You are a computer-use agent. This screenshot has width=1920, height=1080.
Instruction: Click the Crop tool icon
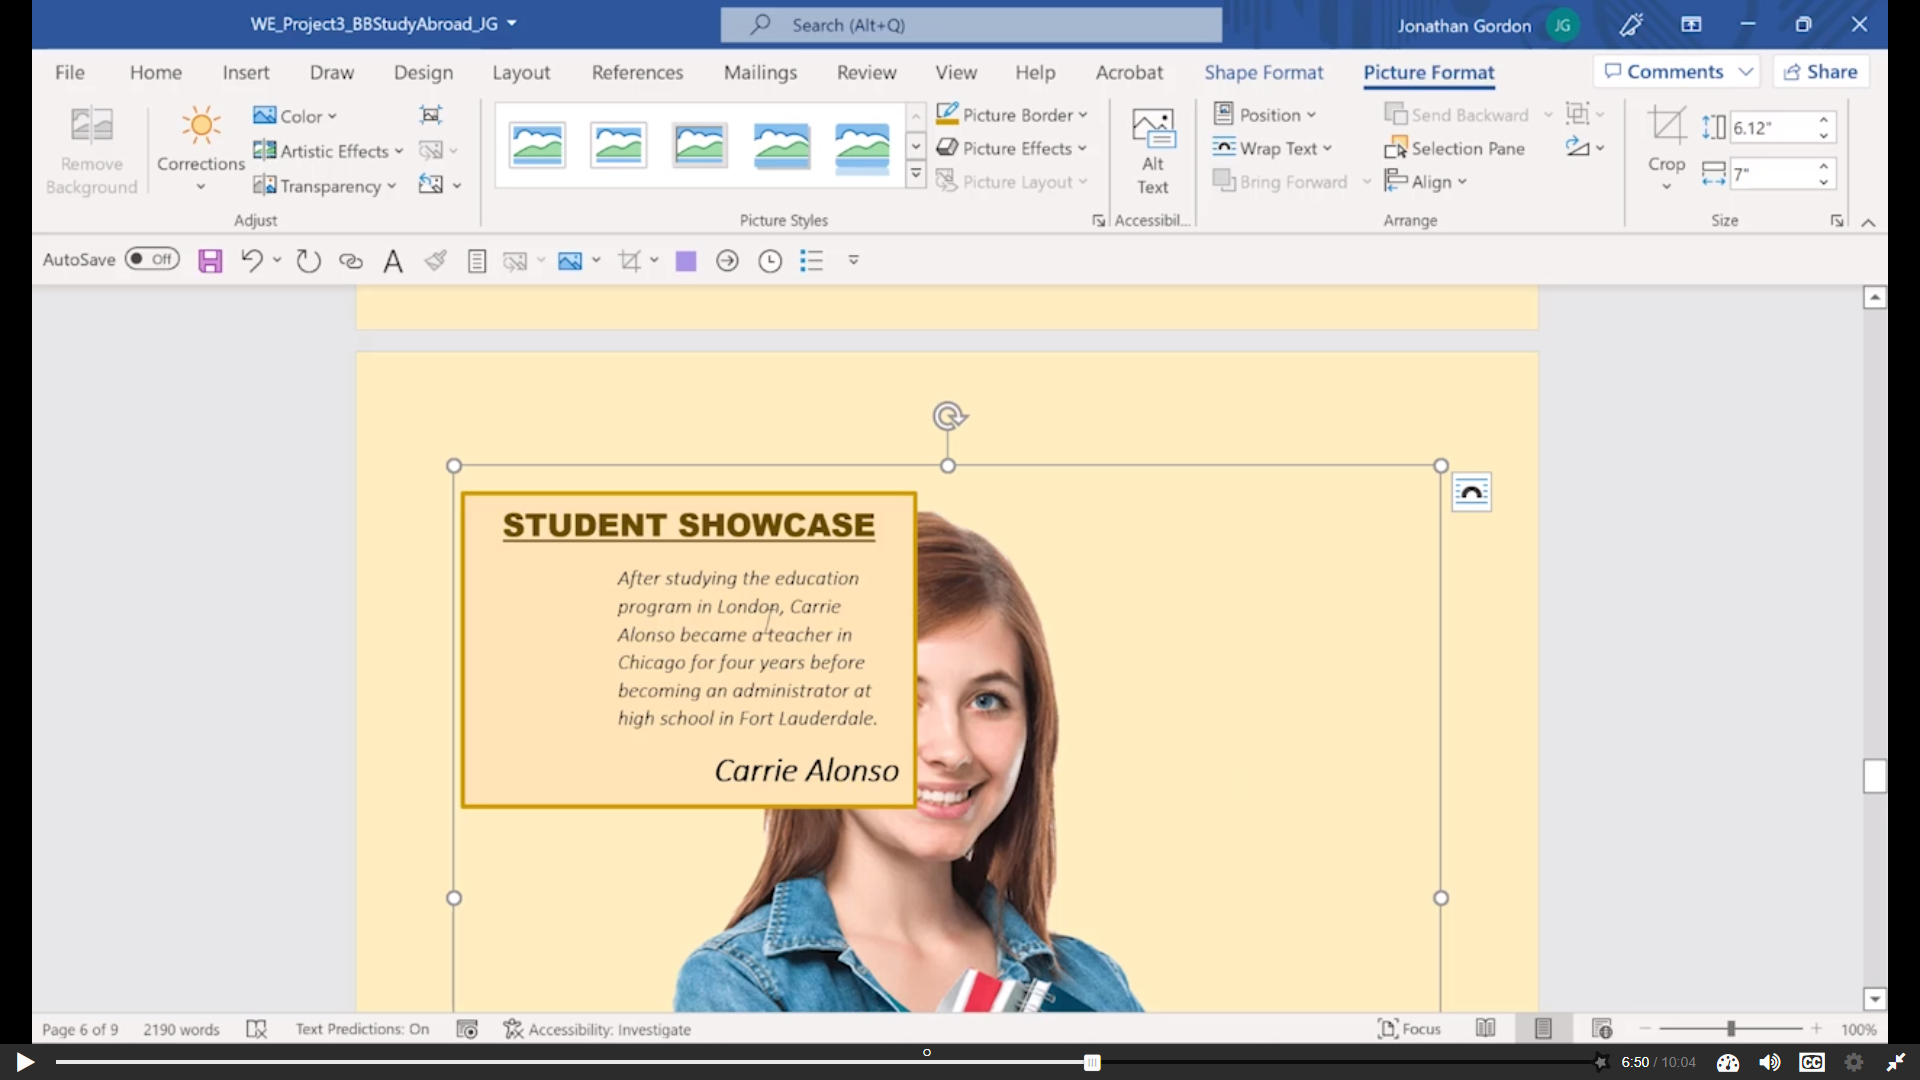pos(1666,127)
